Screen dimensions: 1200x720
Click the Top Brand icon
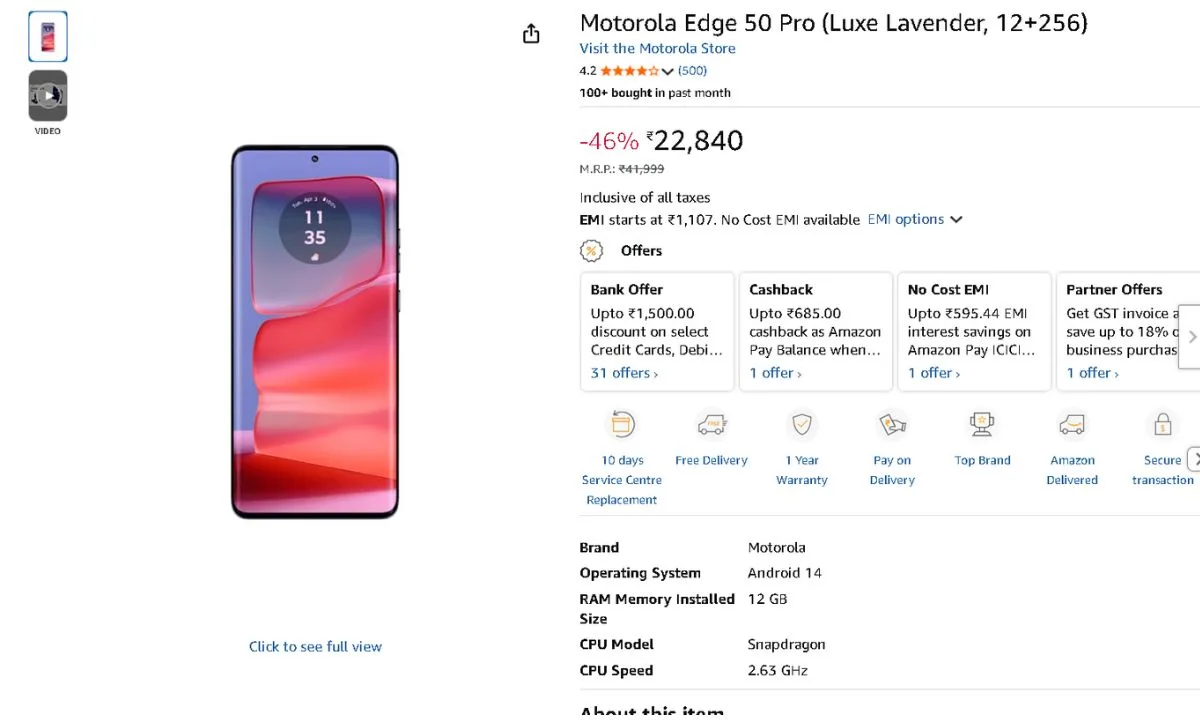tap(982, 424)
